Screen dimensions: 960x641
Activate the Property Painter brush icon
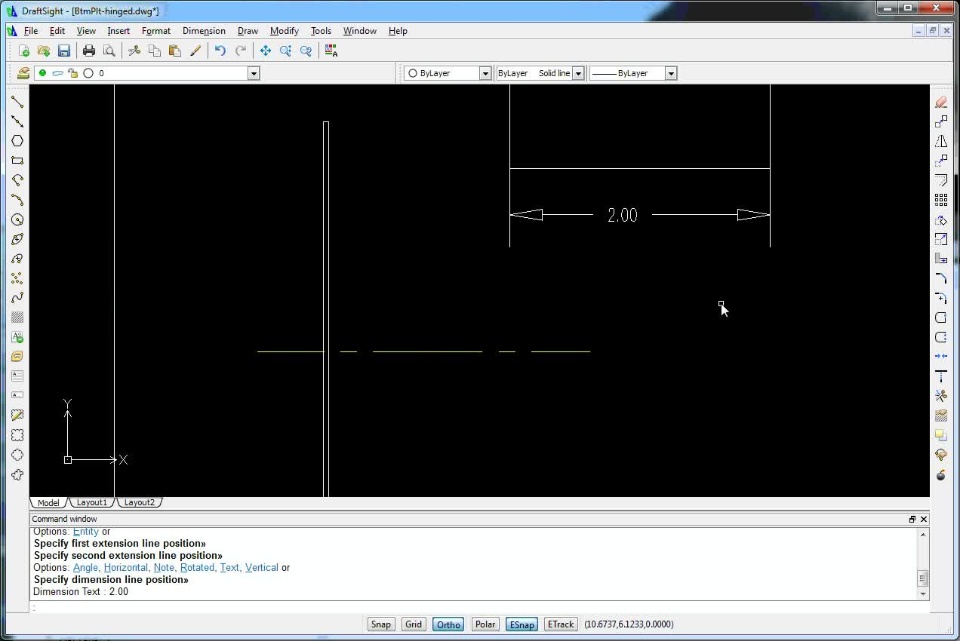(x=195, y=51)
